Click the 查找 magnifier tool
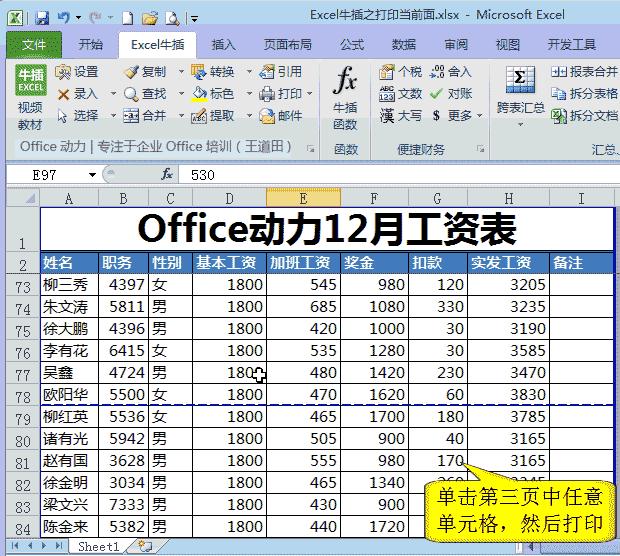This screenshot has width=620, height=556. (144, 94)
